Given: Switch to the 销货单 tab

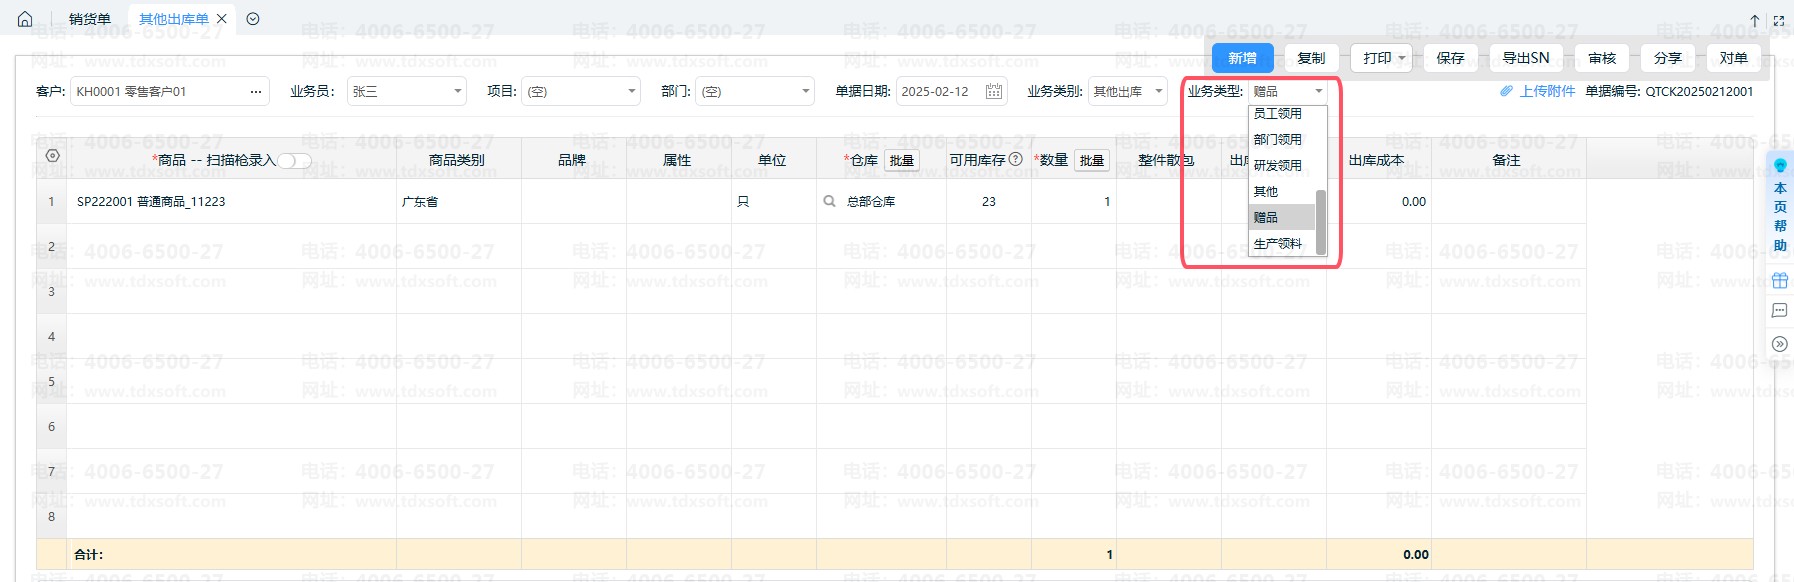Looking at the screenshot, I should [90, 19].
